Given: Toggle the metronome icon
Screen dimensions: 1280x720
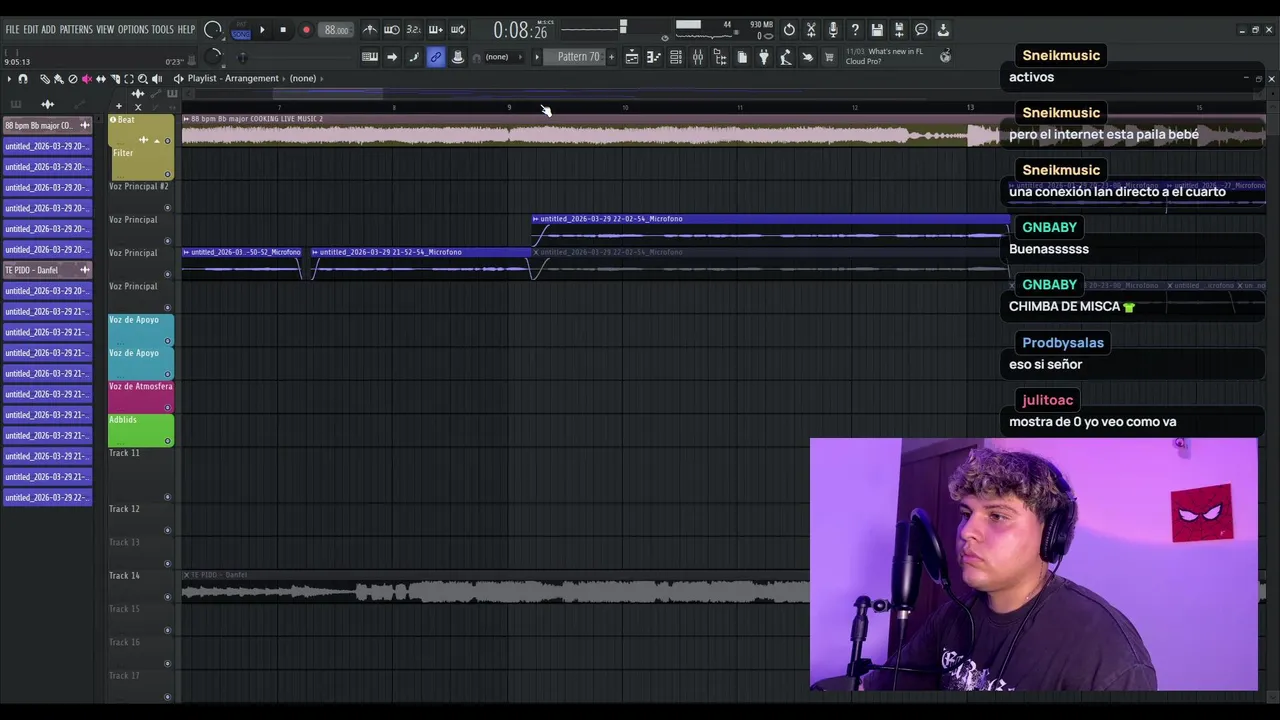Looking at the screenshot, I should coord(370,30).
